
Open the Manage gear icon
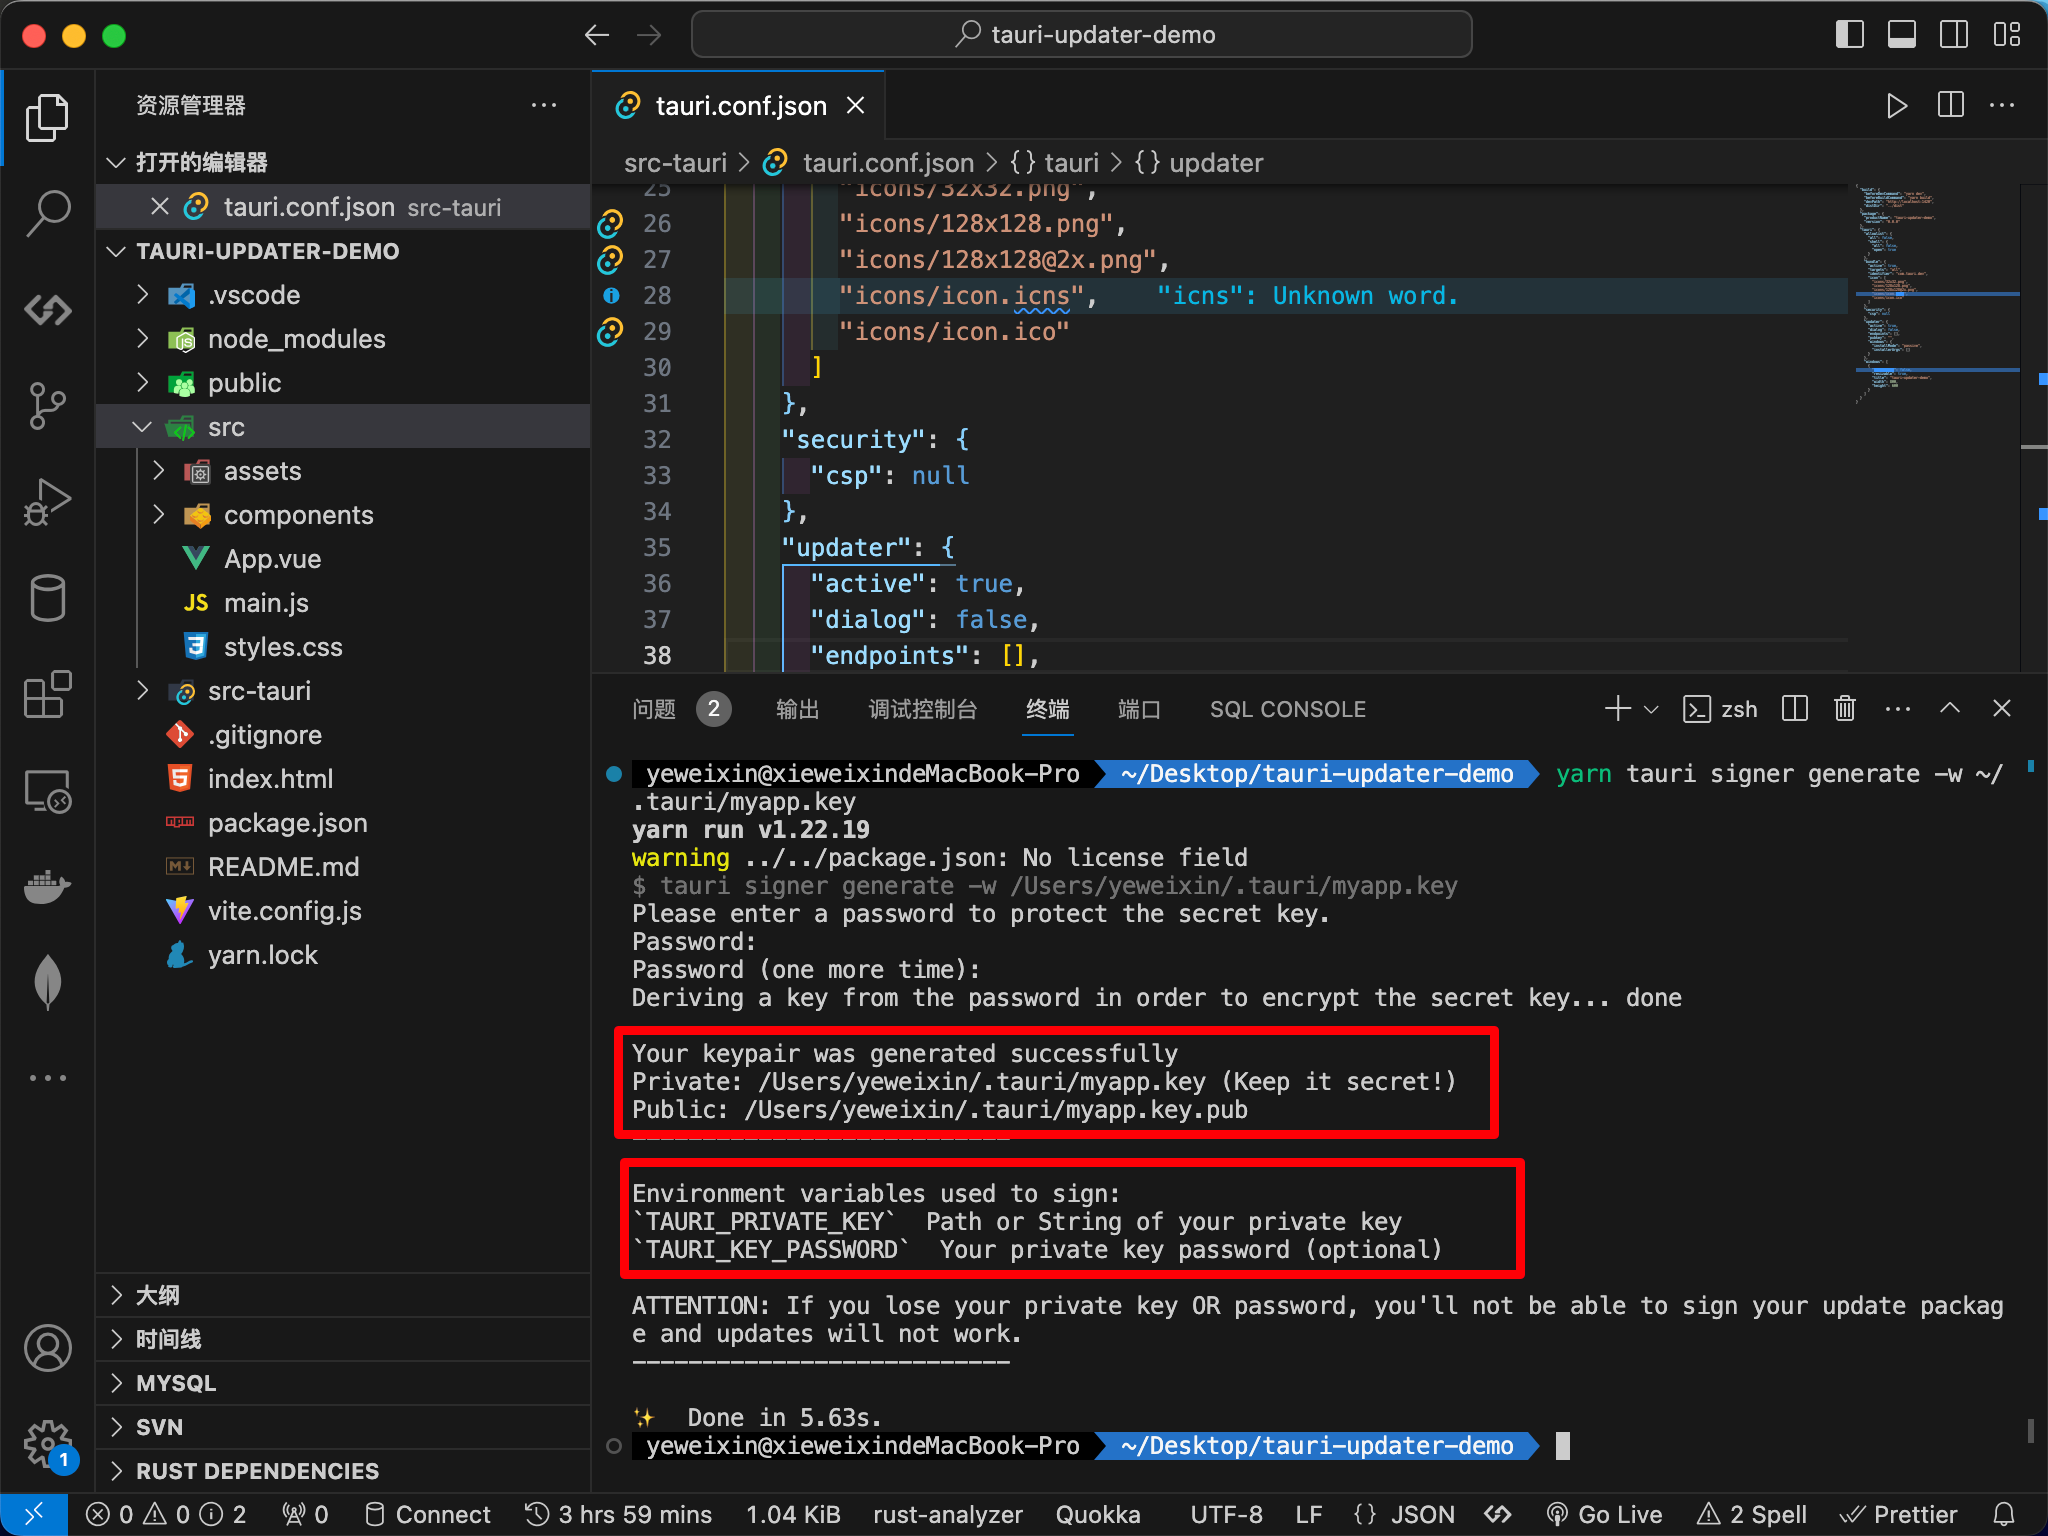tap(47, 1444)
